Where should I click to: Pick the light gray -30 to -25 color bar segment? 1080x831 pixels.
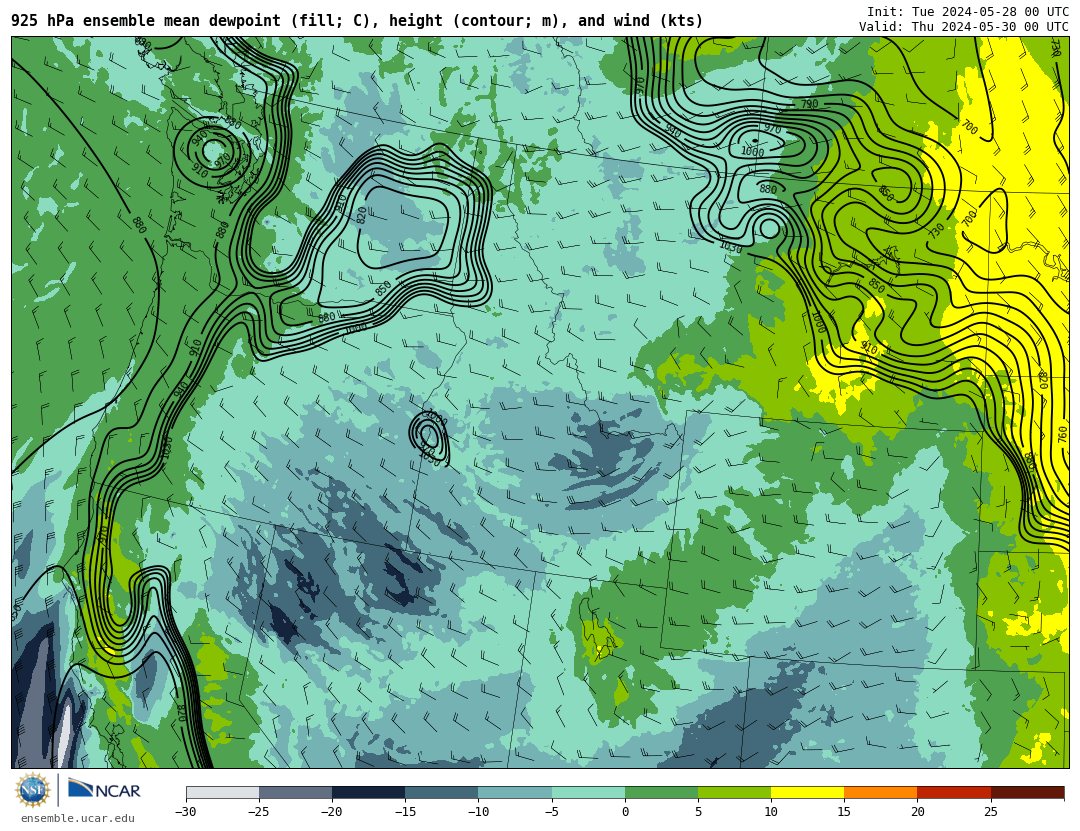(222, 792)
